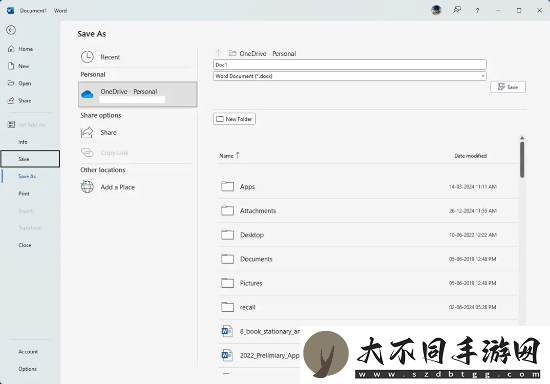550x384 pixels.
Task: Click the recall folder icon
Action: pos(227,307)
